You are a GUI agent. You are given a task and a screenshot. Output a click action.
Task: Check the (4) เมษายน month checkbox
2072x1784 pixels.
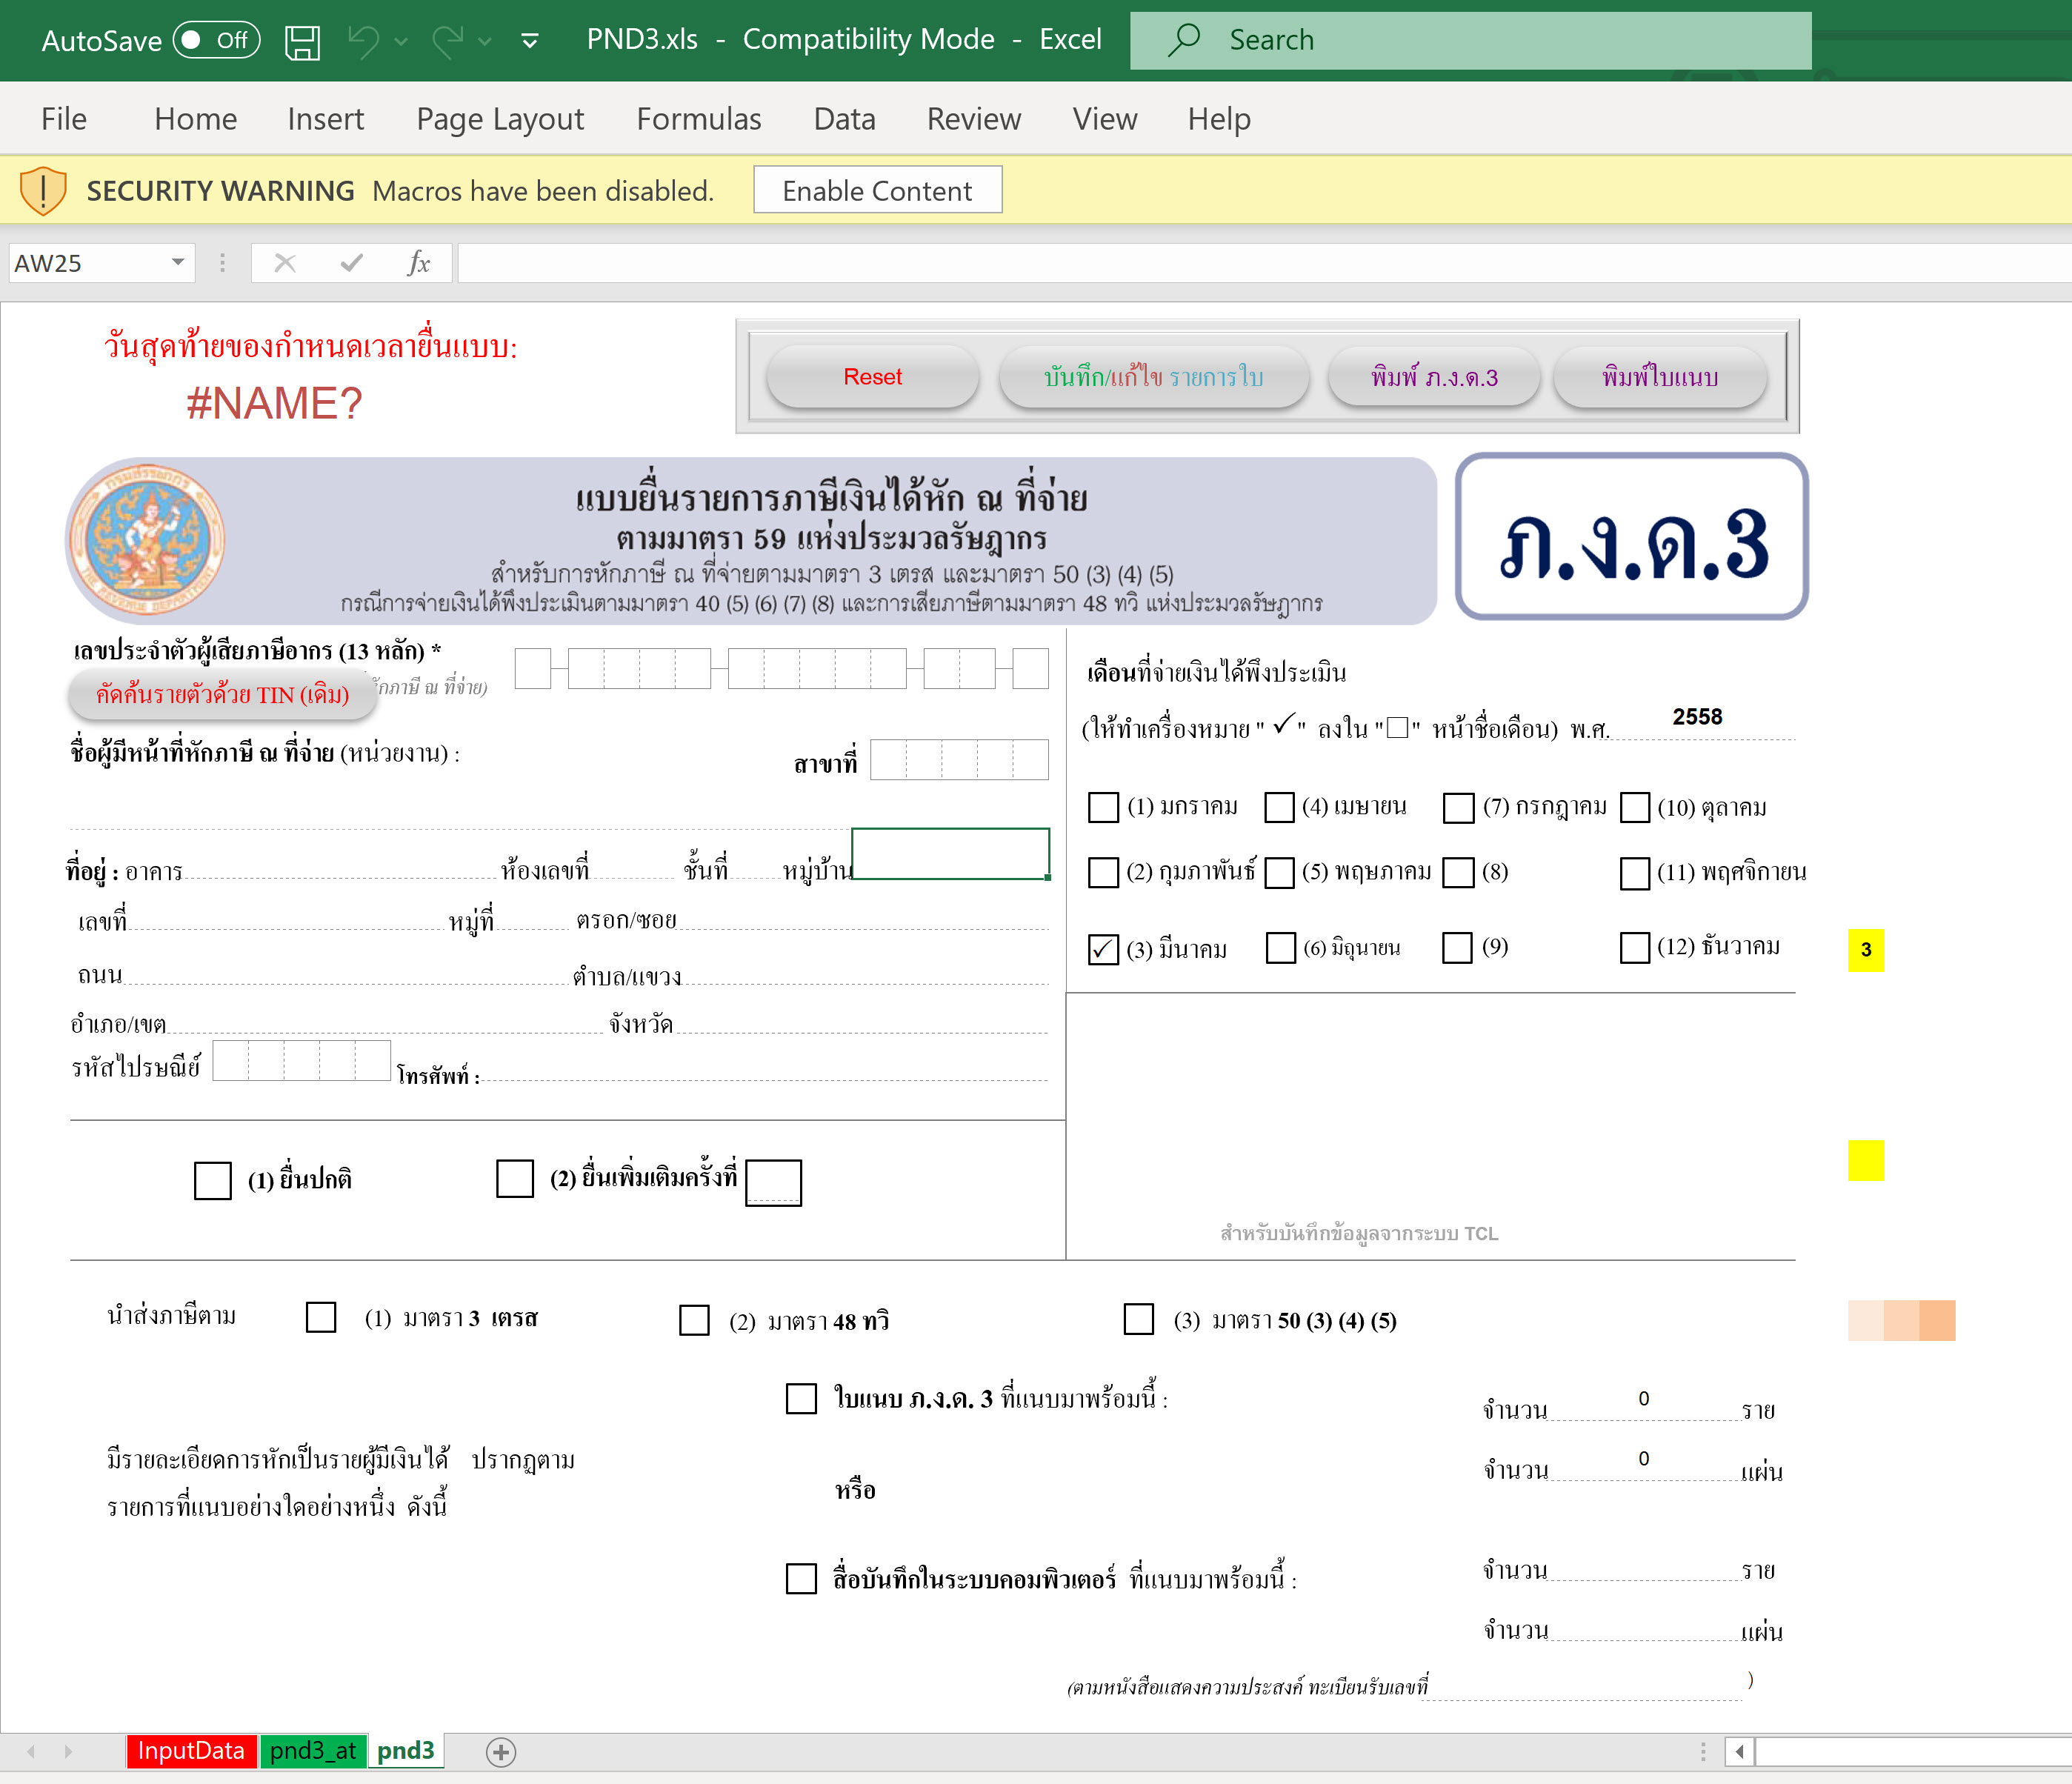[1279, 807]
